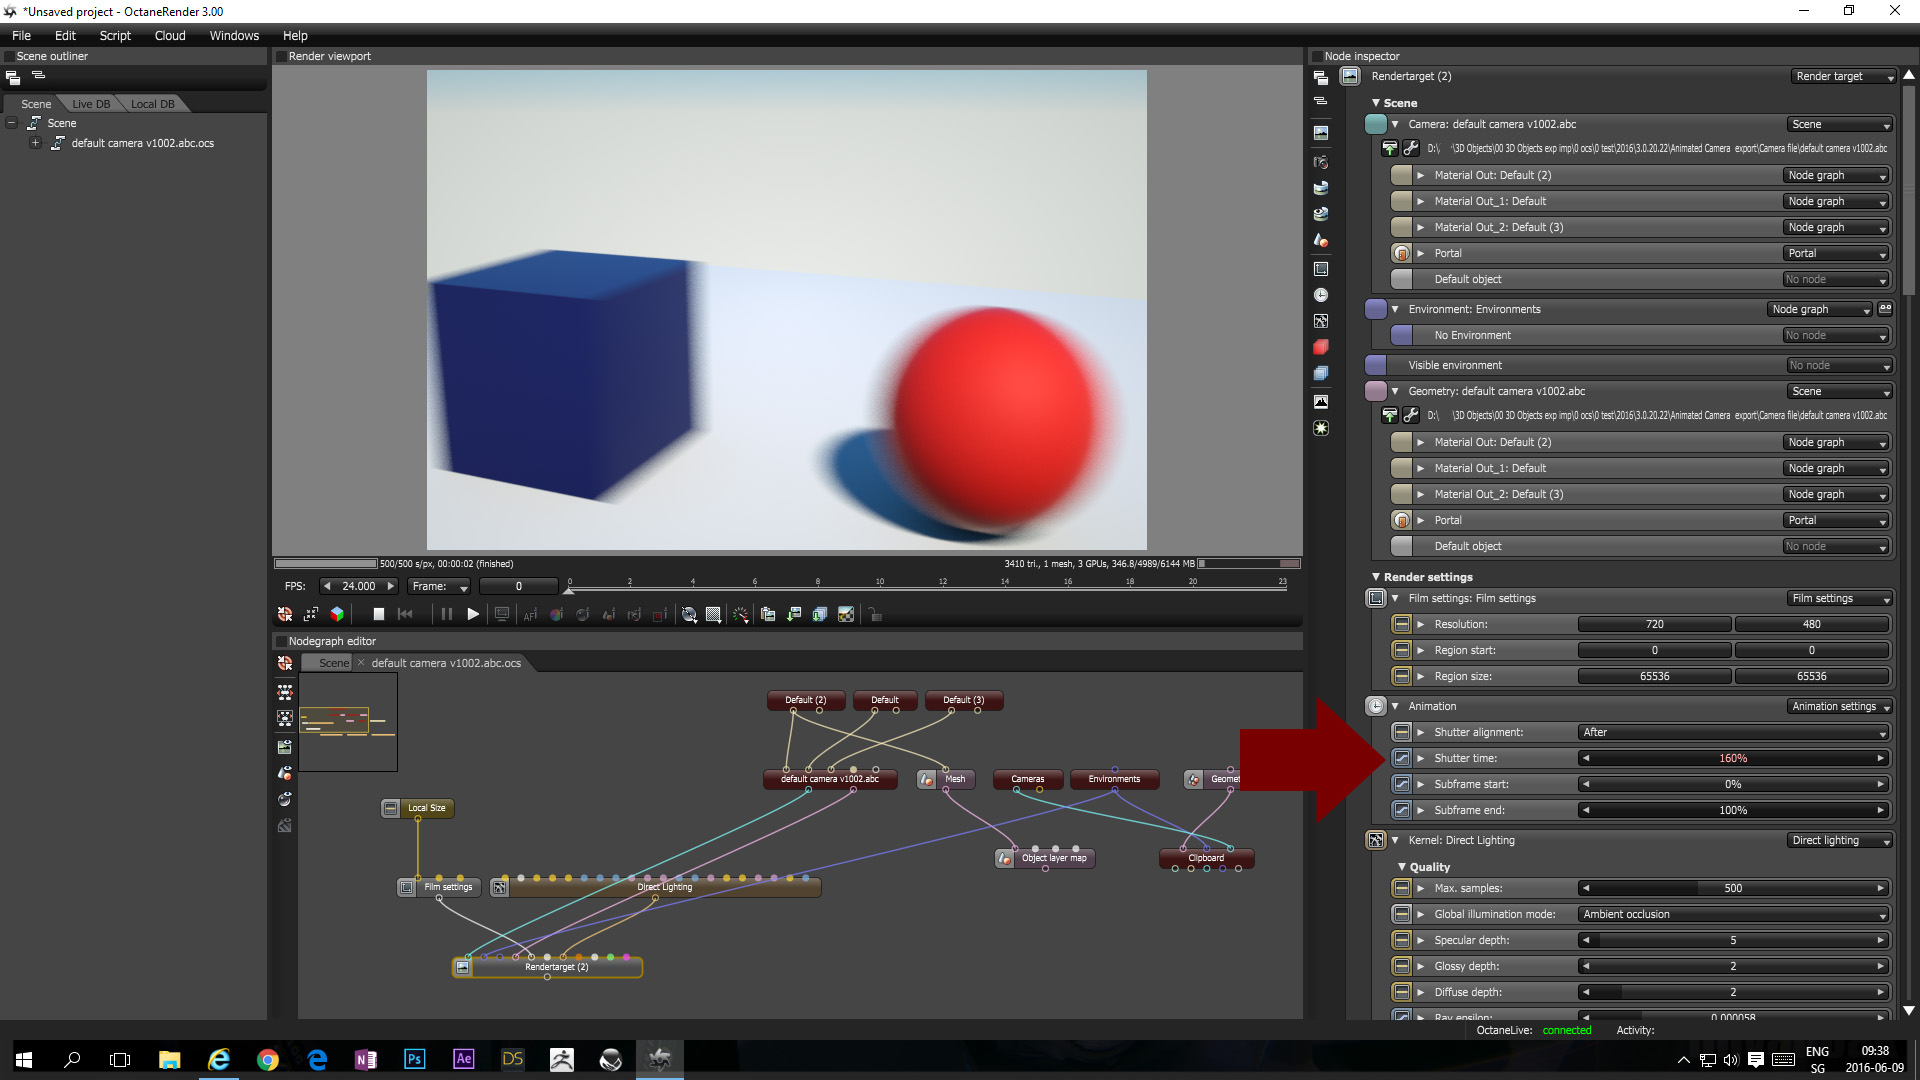The image size is (1920, 1080).
Task: Click the Object layer map node icon
Action: pyautogui.click(x=1005, y=858)
